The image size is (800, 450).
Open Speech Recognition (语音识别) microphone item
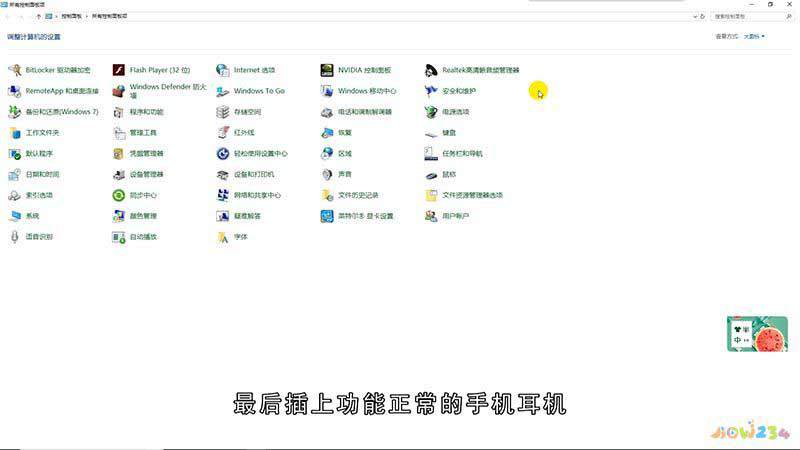tap(31, 237)
